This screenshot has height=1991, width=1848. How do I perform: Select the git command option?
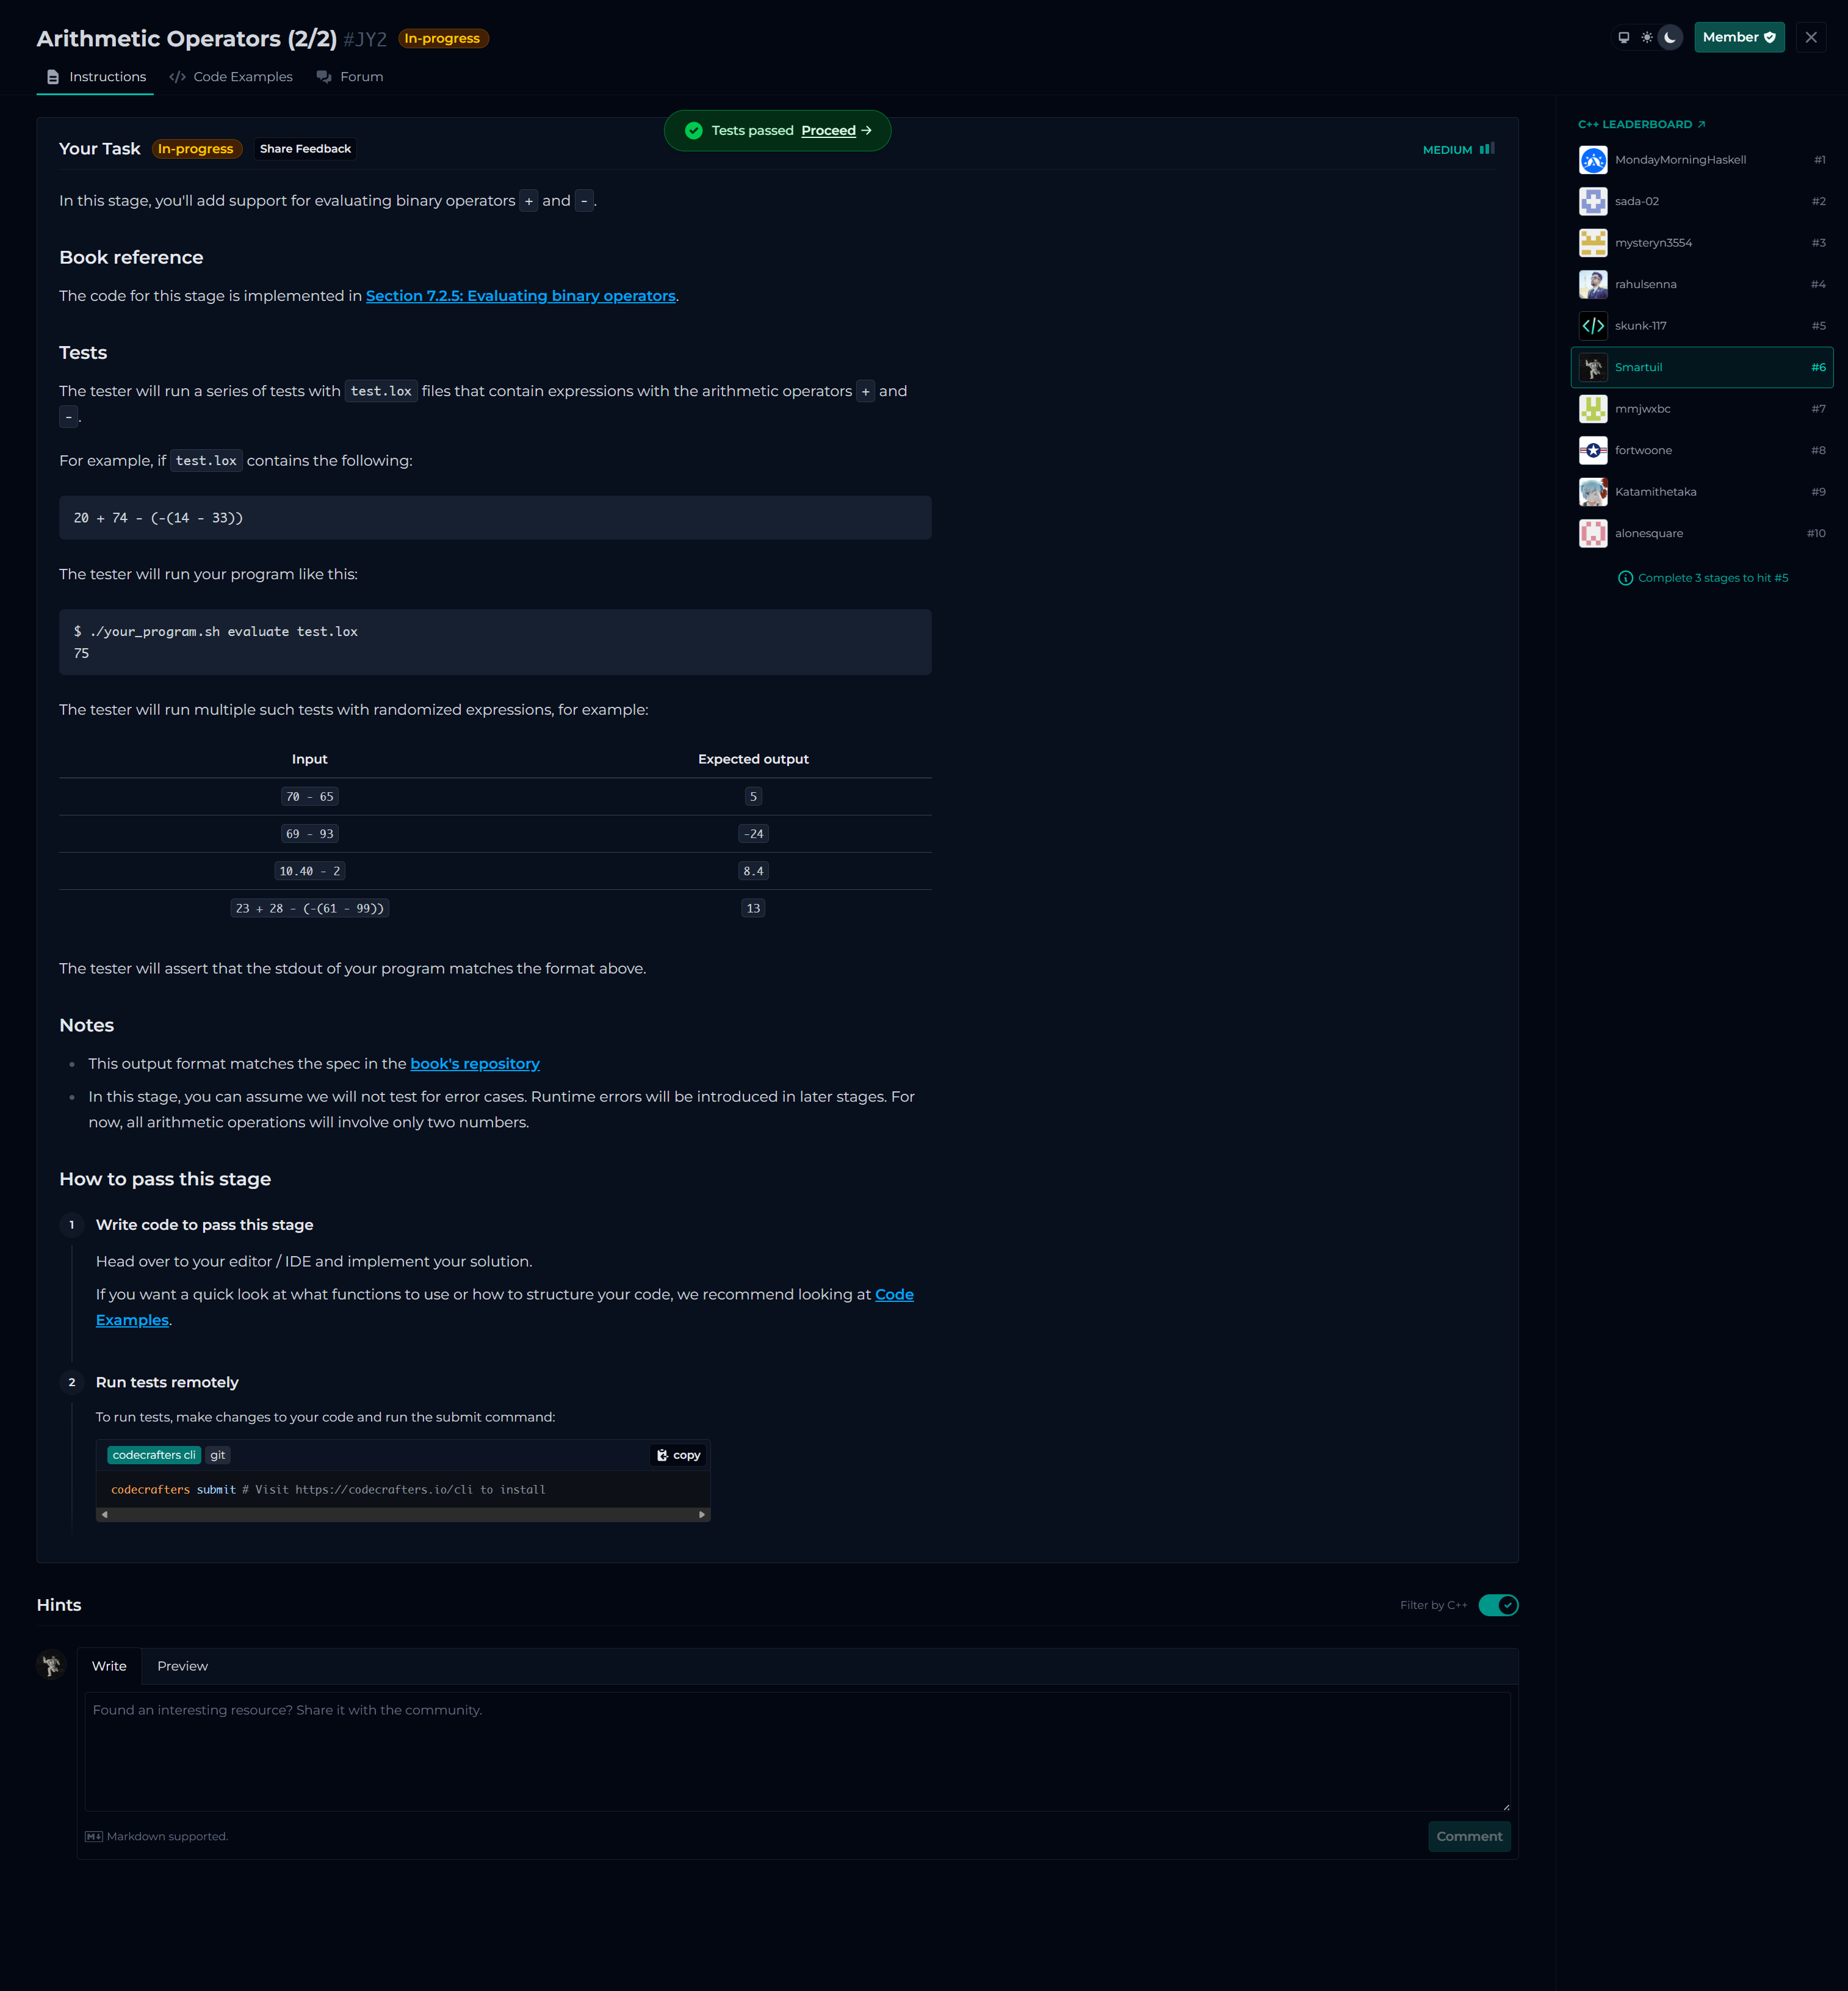(217, 1455)
